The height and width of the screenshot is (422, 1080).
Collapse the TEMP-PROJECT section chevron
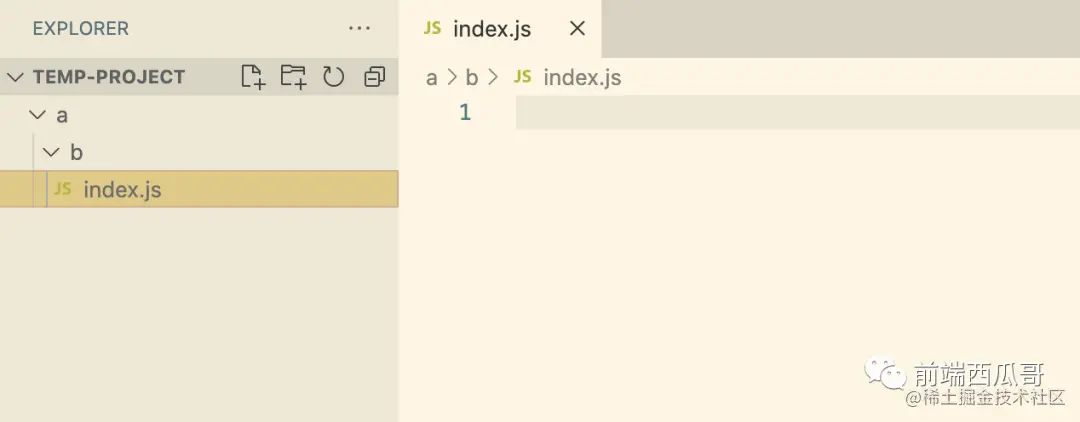15,77
